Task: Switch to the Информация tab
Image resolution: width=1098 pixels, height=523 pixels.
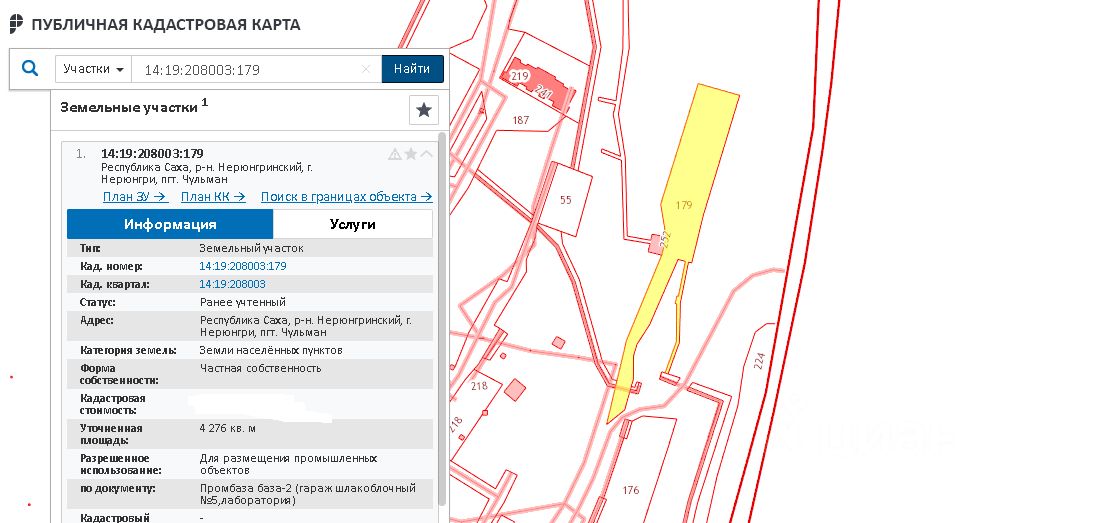Action: [x=170, y=224]
